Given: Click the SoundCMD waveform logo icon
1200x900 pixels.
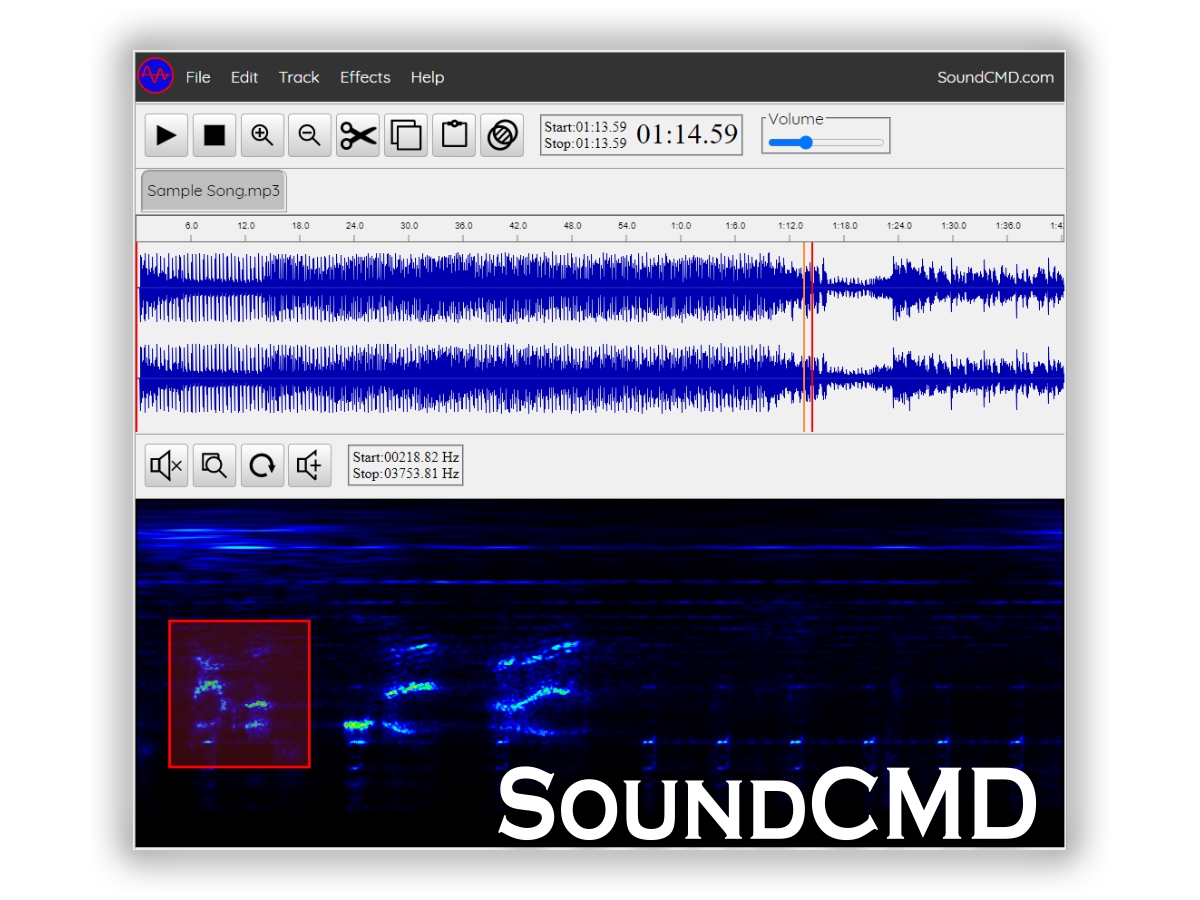Looking at the screenshot, I should click(x=156, y=76).
